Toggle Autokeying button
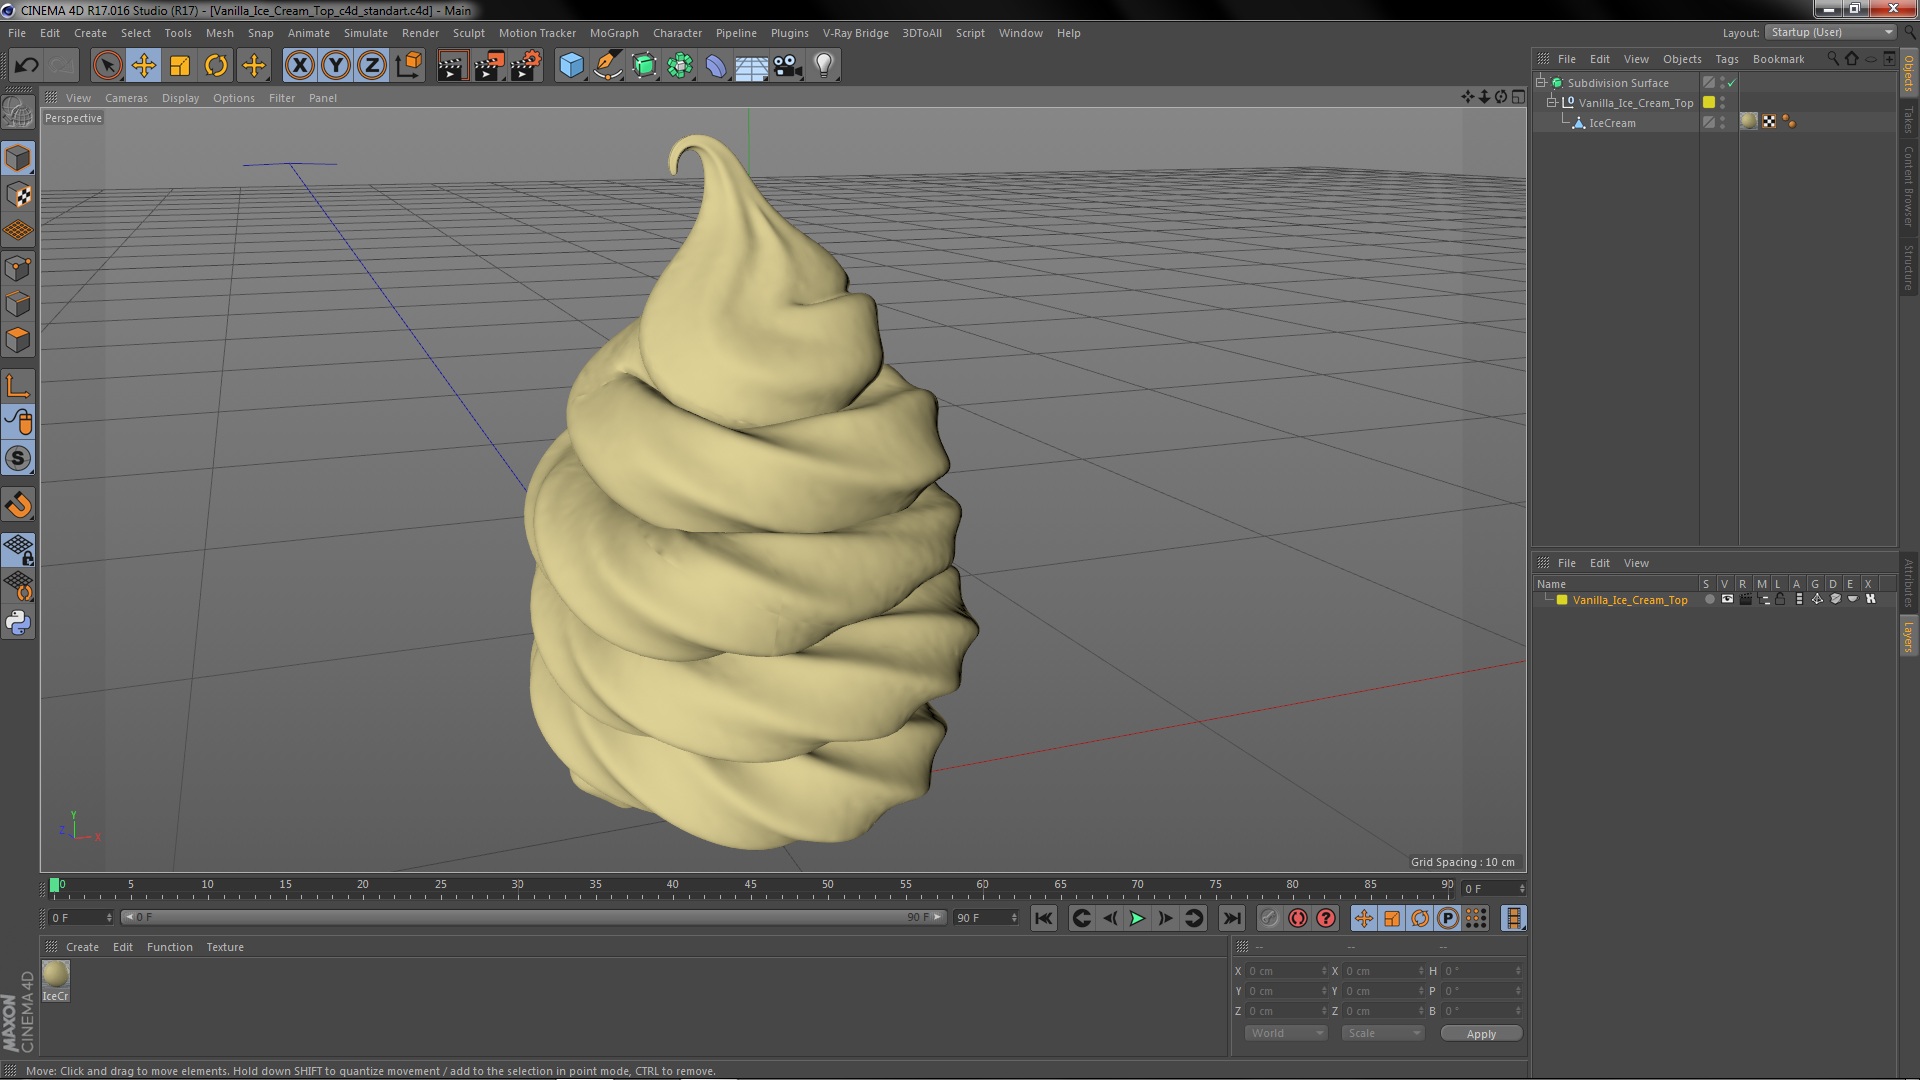Screen dimensions: 1920x1080 [x=1298, y=918]
